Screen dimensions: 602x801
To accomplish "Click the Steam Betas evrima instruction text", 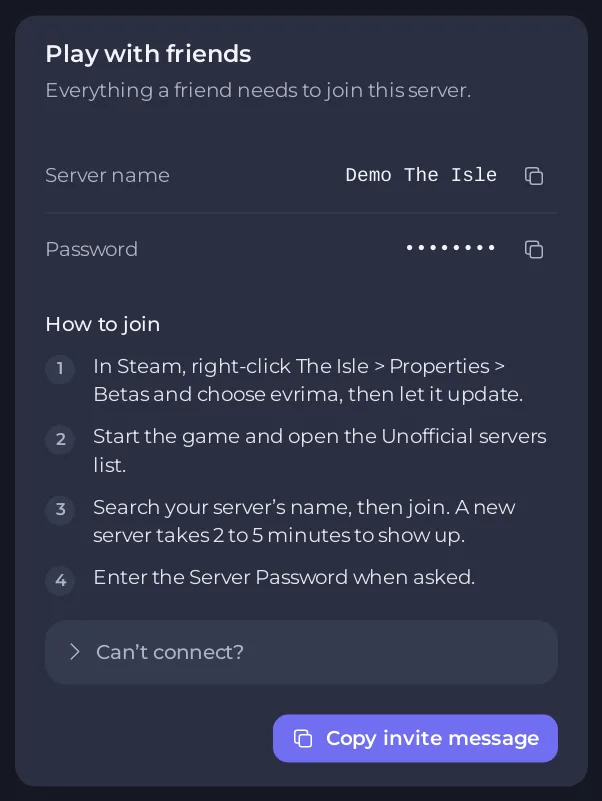I will (x=308, y=380).
